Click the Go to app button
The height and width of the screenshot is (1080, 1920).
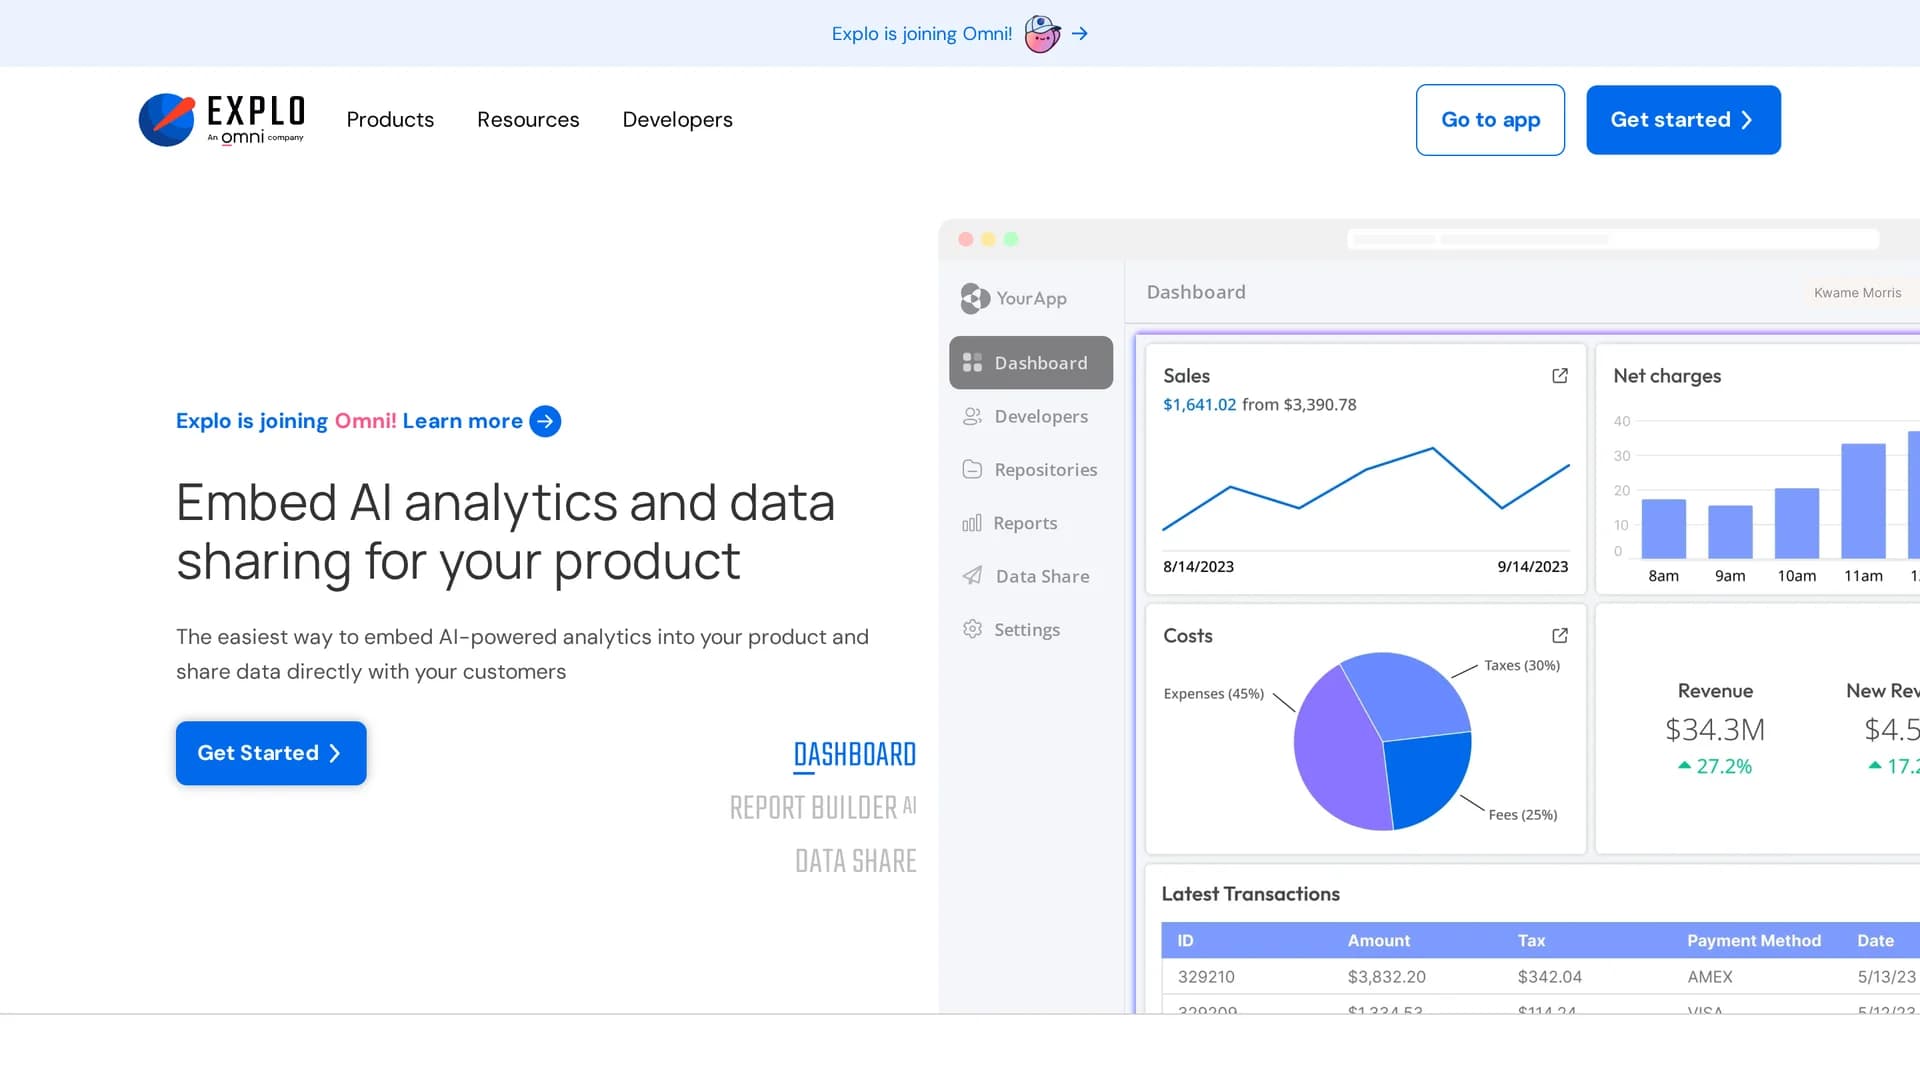coord(1490,120)
